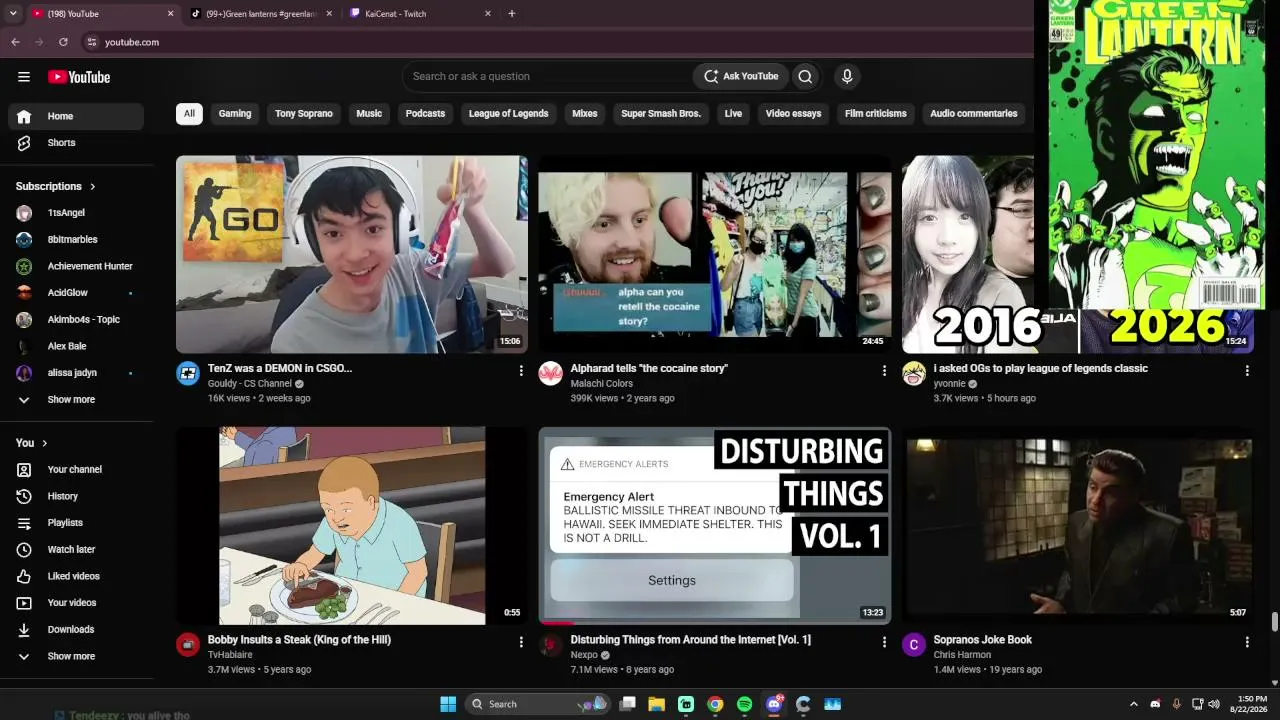Image resolution: width=1280 pixels, height=720 pixels.
Task: Open Achievement Hunter subscription
Action: tap(76, 266)
